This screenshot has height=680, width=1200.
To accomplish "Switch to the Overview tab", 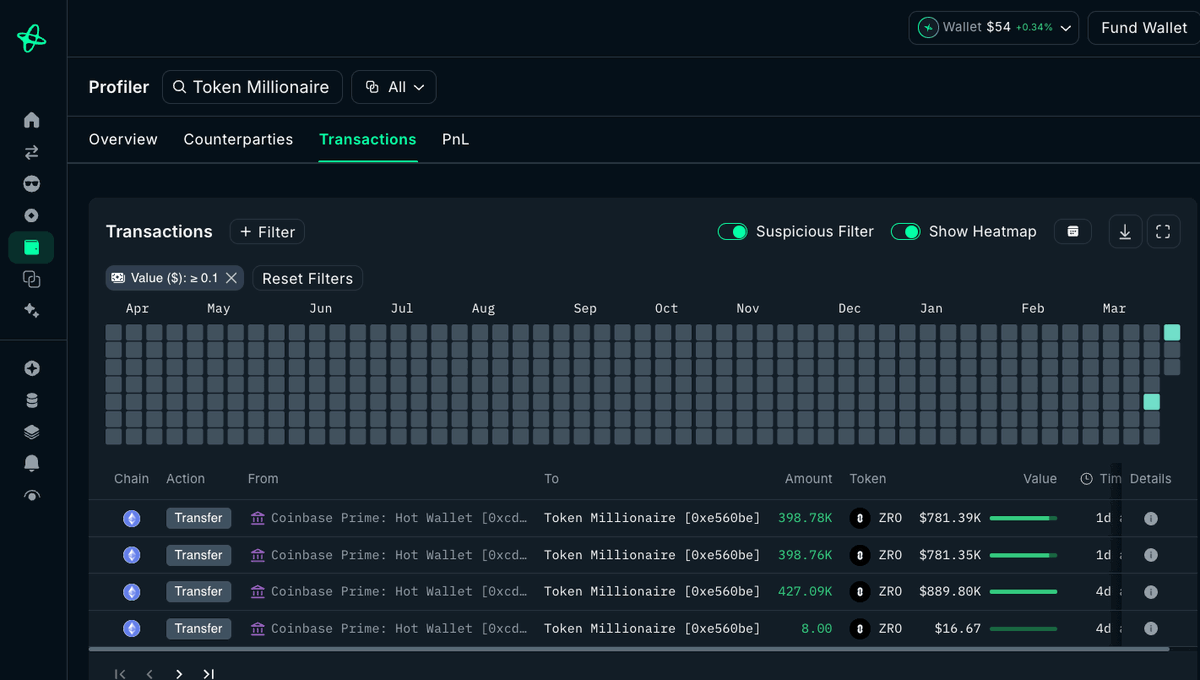I will (x=123, y=139).
